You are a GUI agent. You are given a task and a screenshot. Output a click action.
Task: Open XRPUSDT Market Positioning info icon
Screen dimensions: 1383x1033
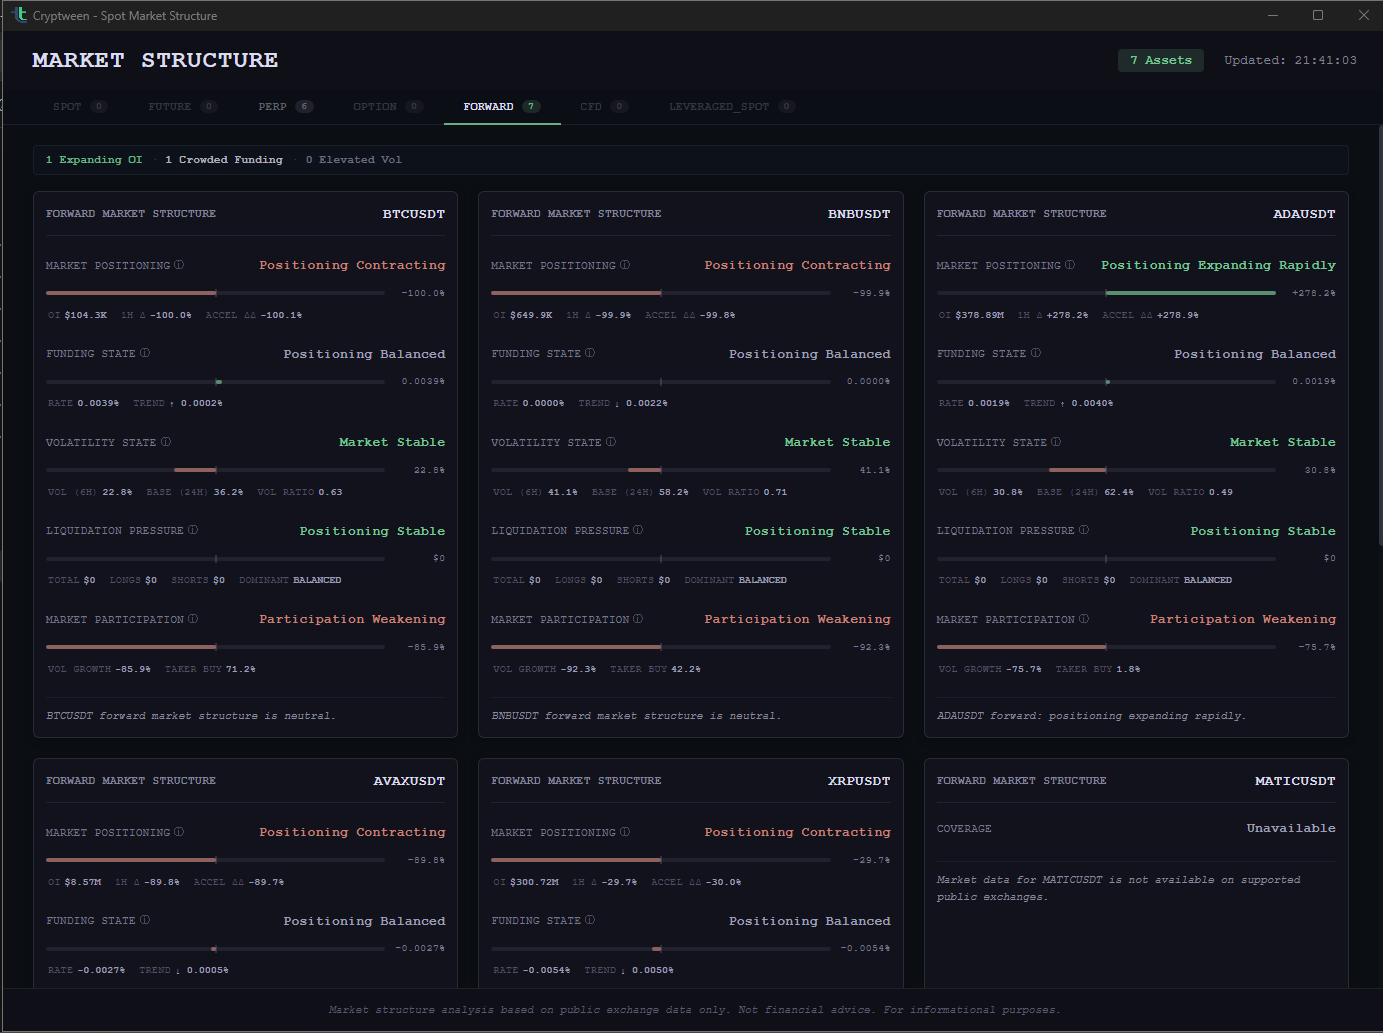point(625,832)
